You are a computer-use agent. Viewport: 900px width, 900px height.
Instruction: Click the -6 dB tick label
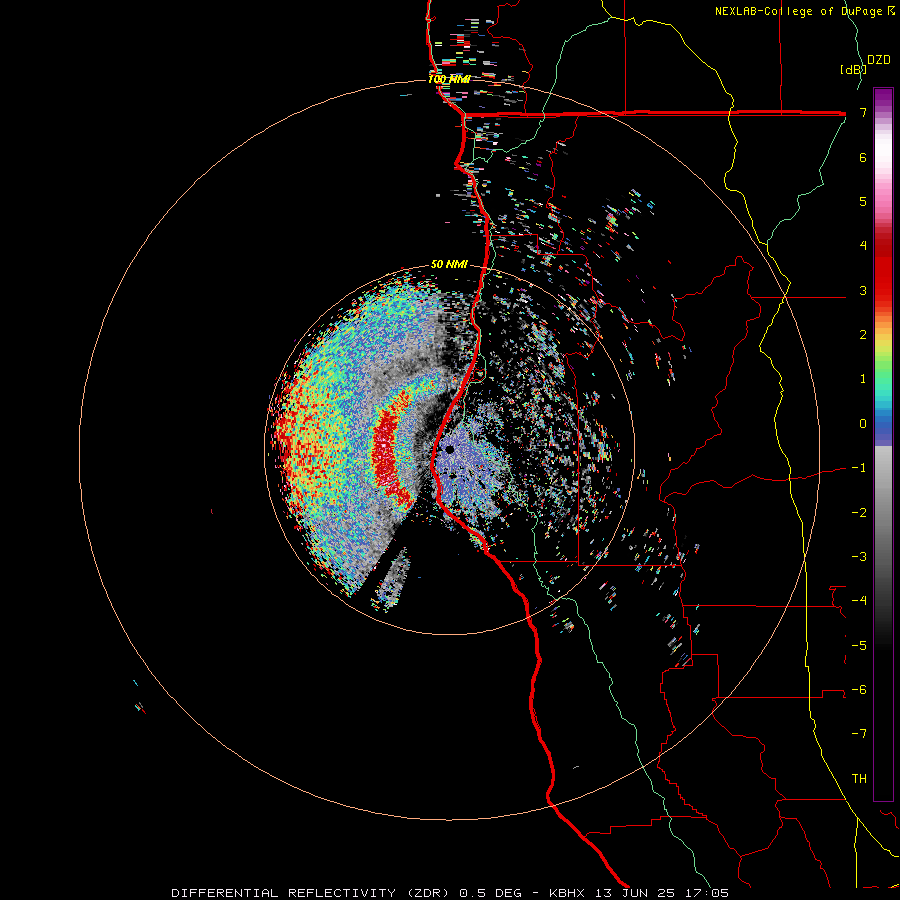pyautogui.click(x=859, y=689)
